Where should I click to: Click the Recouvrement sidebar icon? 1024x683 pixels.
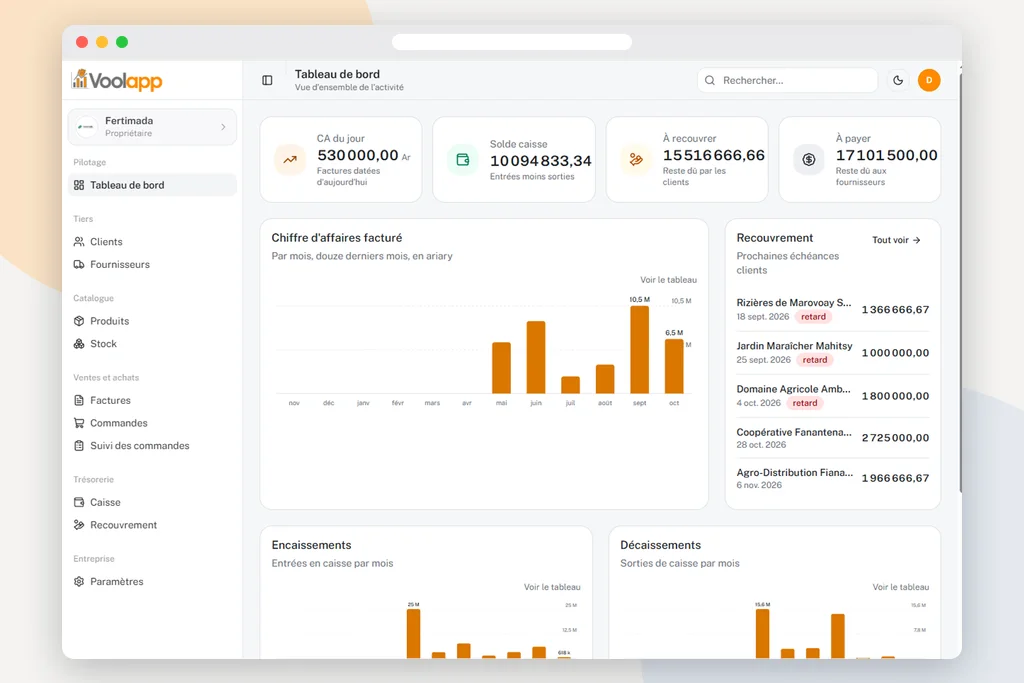tap(79, 525)
